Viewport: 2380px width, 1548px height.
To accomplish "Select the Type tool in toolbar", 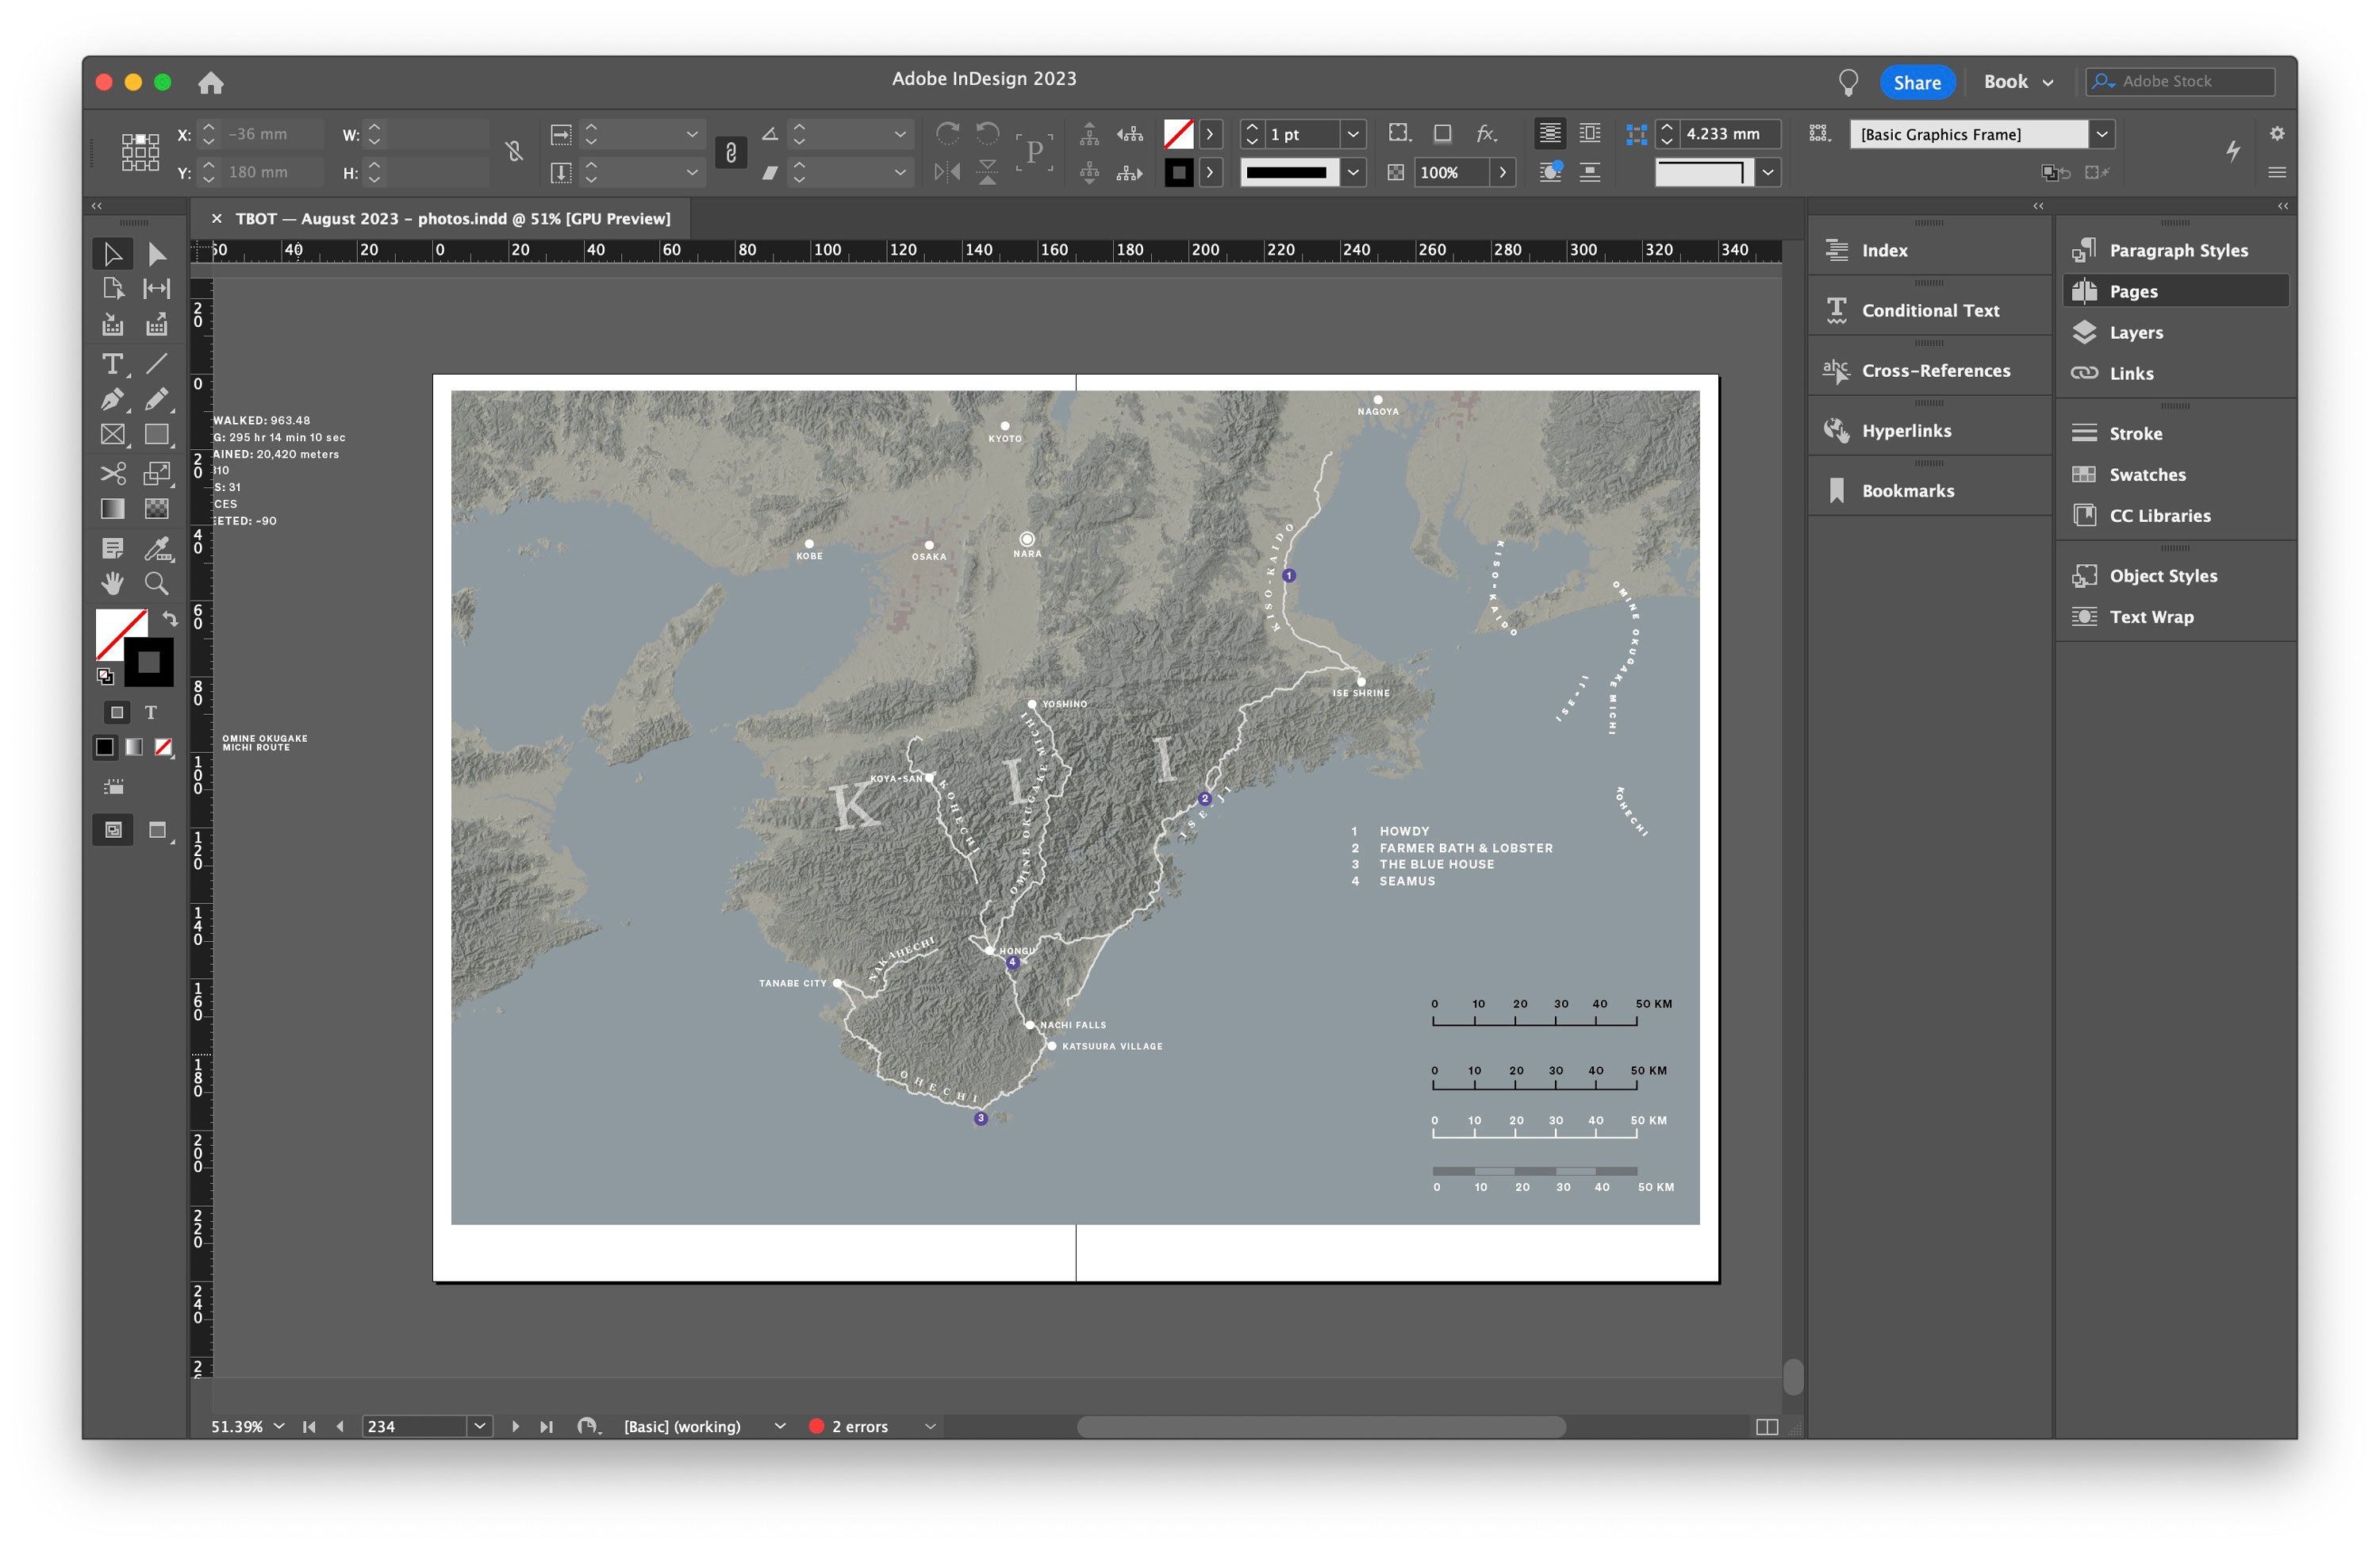I will coord(113,361).
